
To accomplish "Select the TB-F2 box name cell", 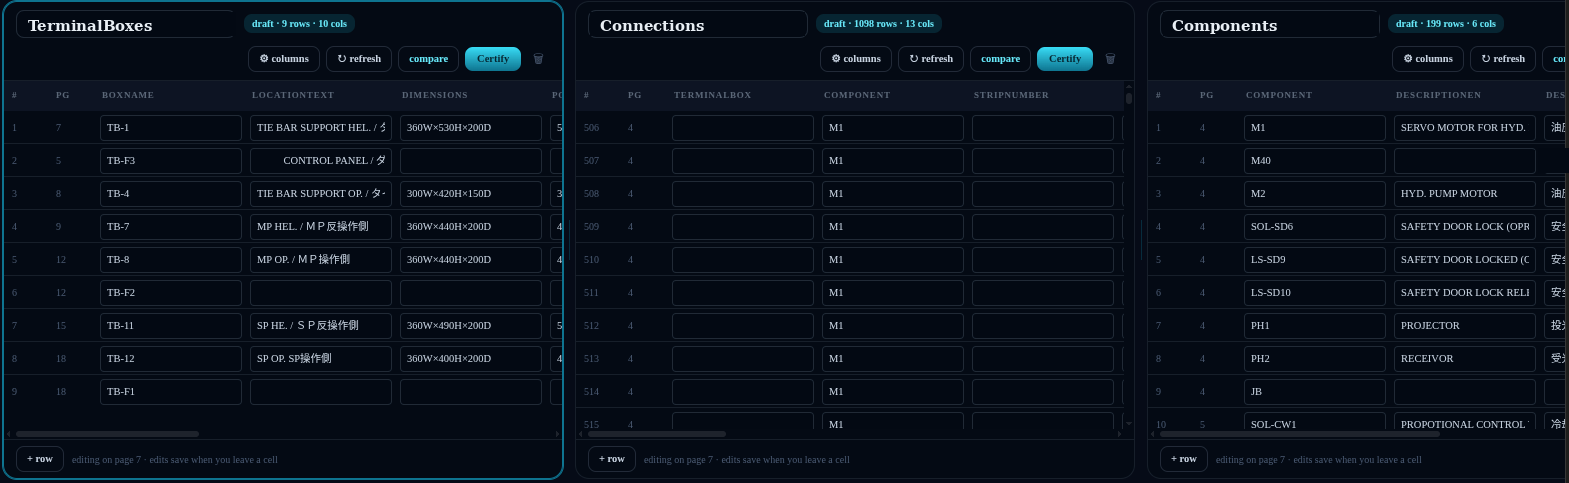I will click(x=171, y=293).
